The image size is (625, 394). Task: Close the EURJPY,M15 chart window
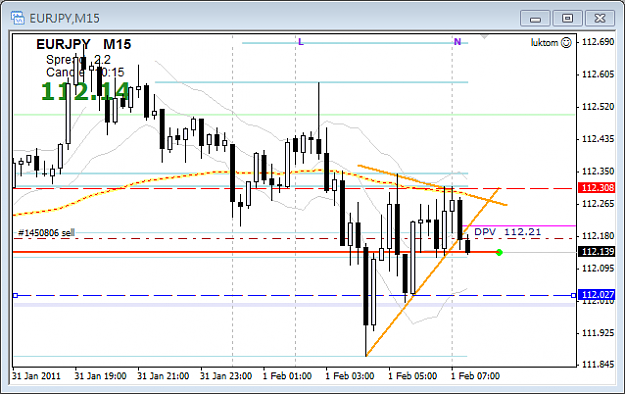click(599, 18)
